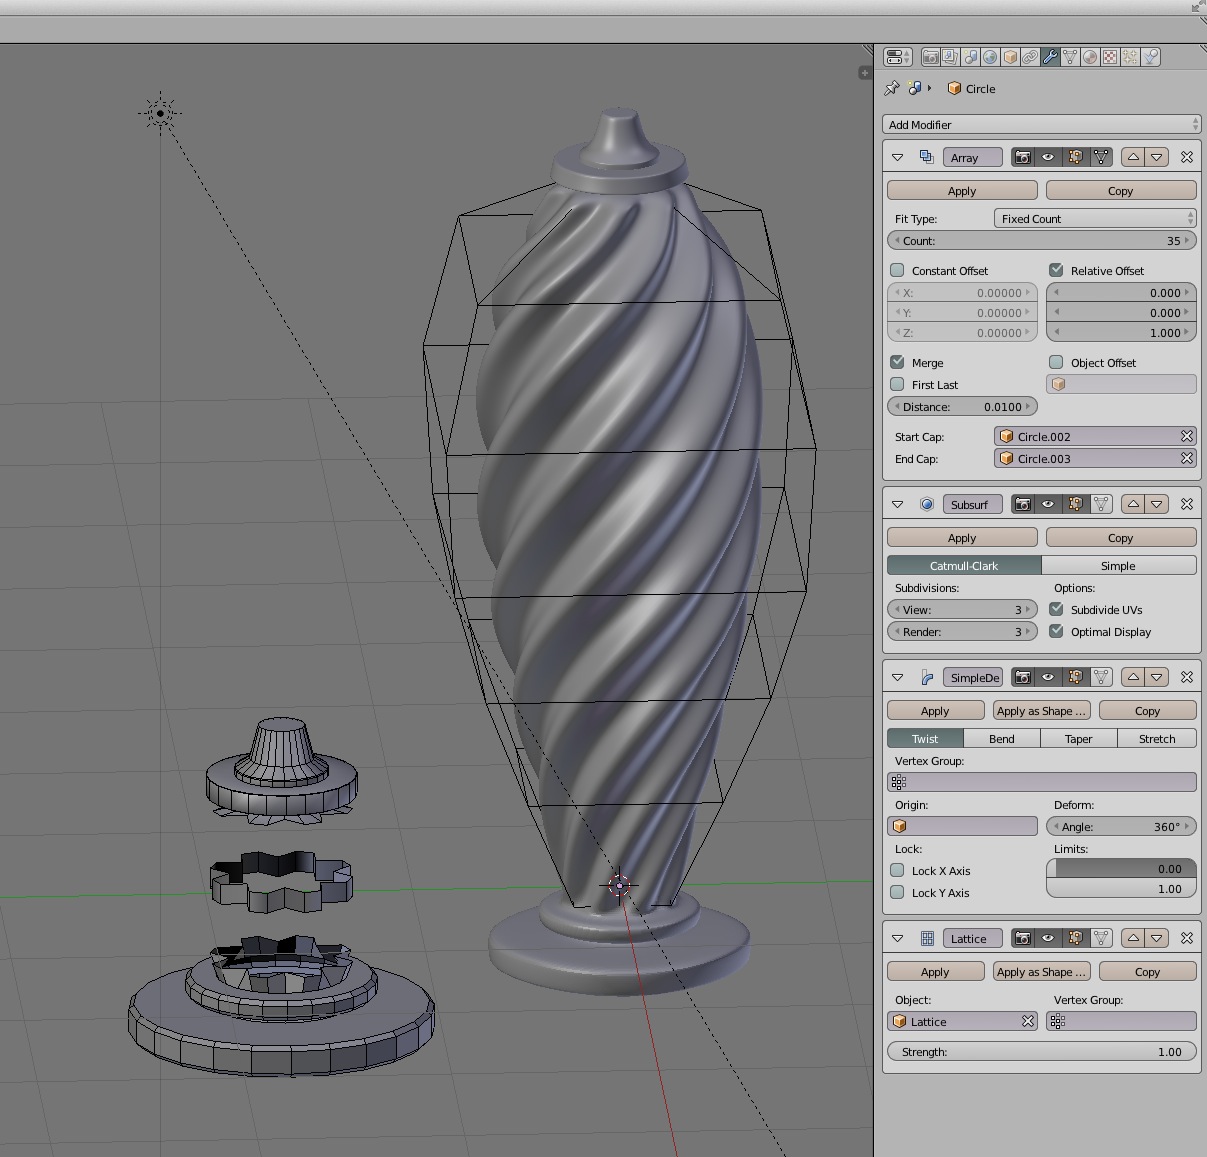Toggle edit mode display for the Array modifier

[x=1075, y=157]
